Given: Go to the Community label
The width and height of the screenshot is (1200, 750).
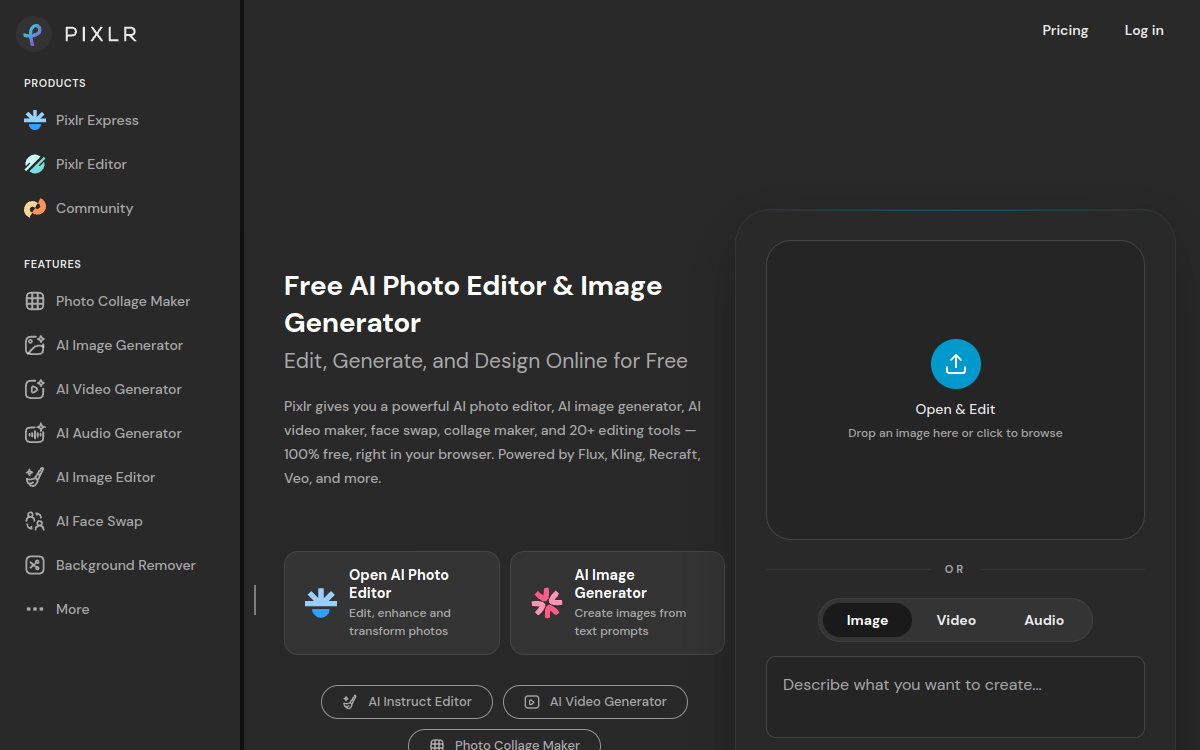Looking at the screenshot, I should pyautogui.click(x=94, y=208).
